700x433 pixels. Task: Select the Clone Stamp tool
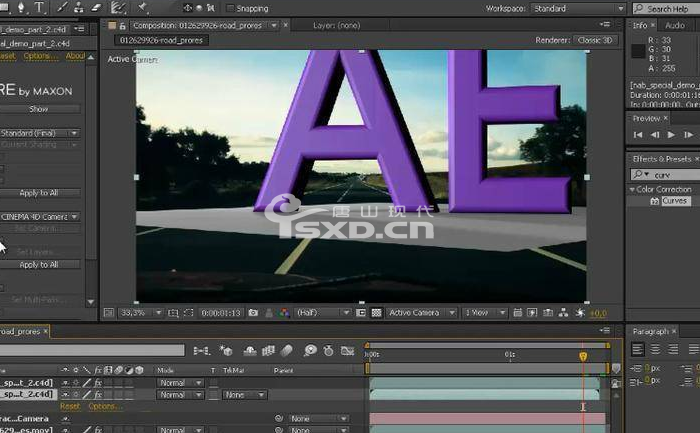pyautogui.click(x=79, y=7)
